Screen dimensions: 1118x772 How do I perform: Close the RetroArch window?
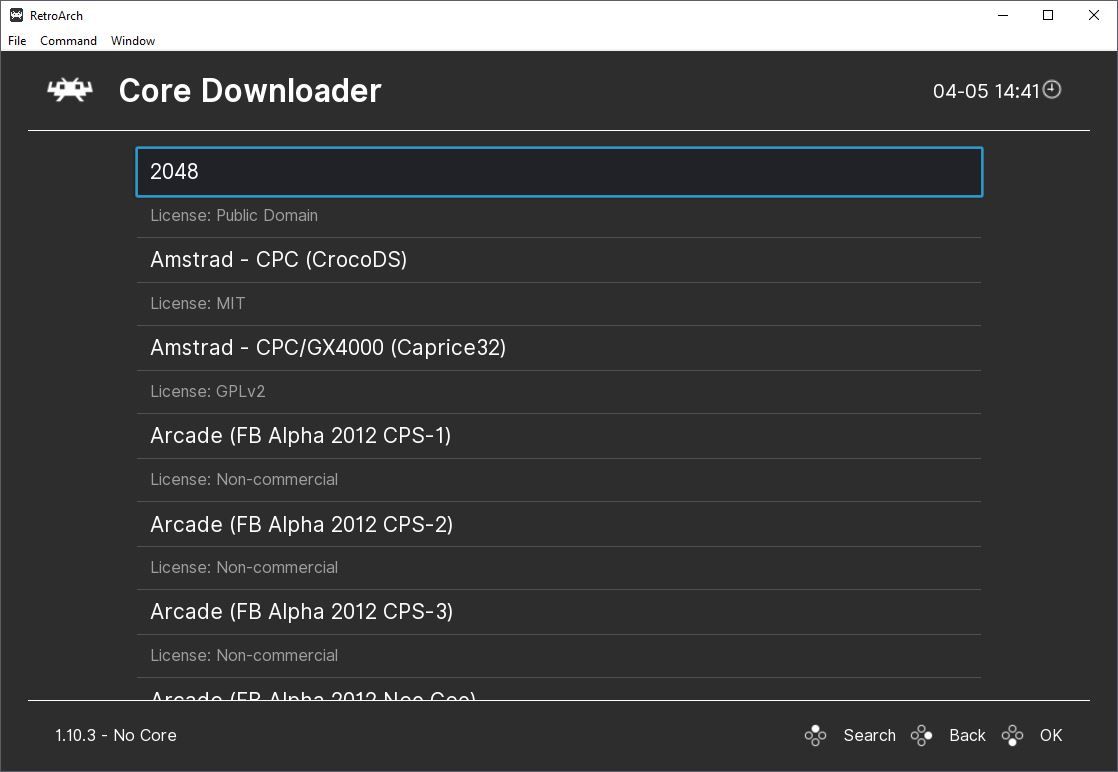[x=1094, y=15]
